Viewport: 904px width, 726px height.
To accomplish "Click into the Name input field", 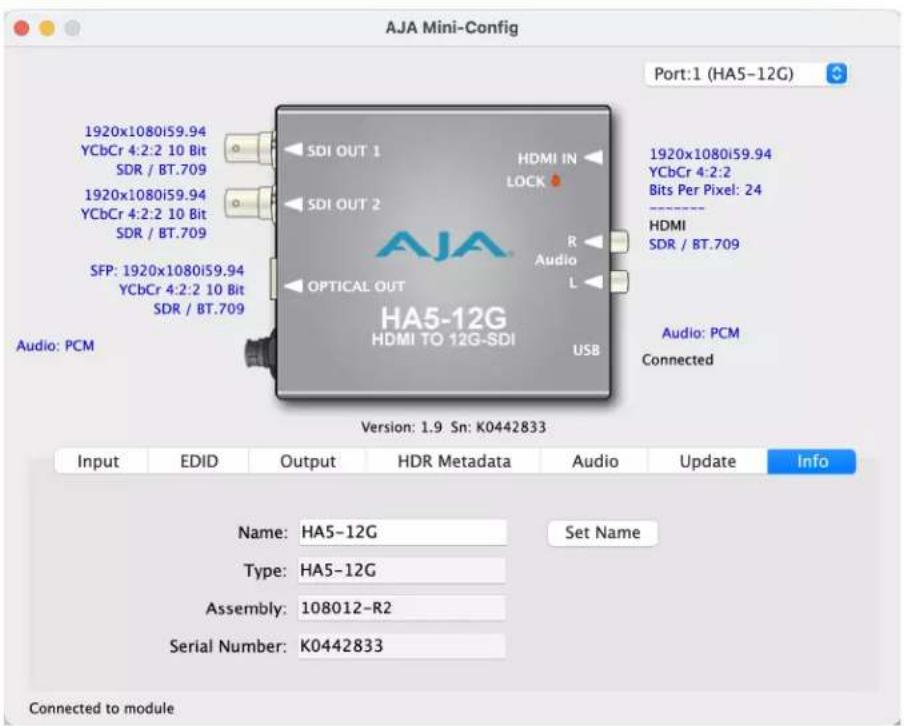I will tap(402, 532).
